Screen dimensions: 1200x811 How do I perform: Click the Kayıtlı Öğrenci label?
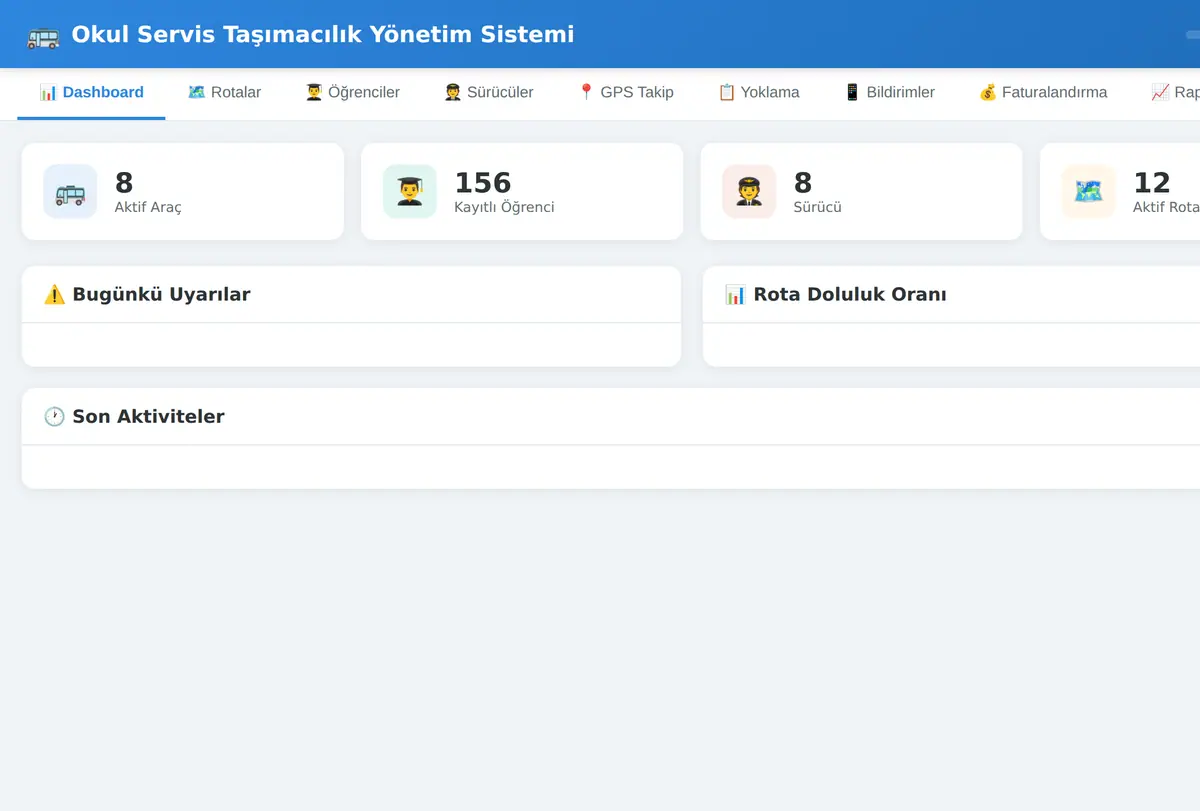[504, 207]
